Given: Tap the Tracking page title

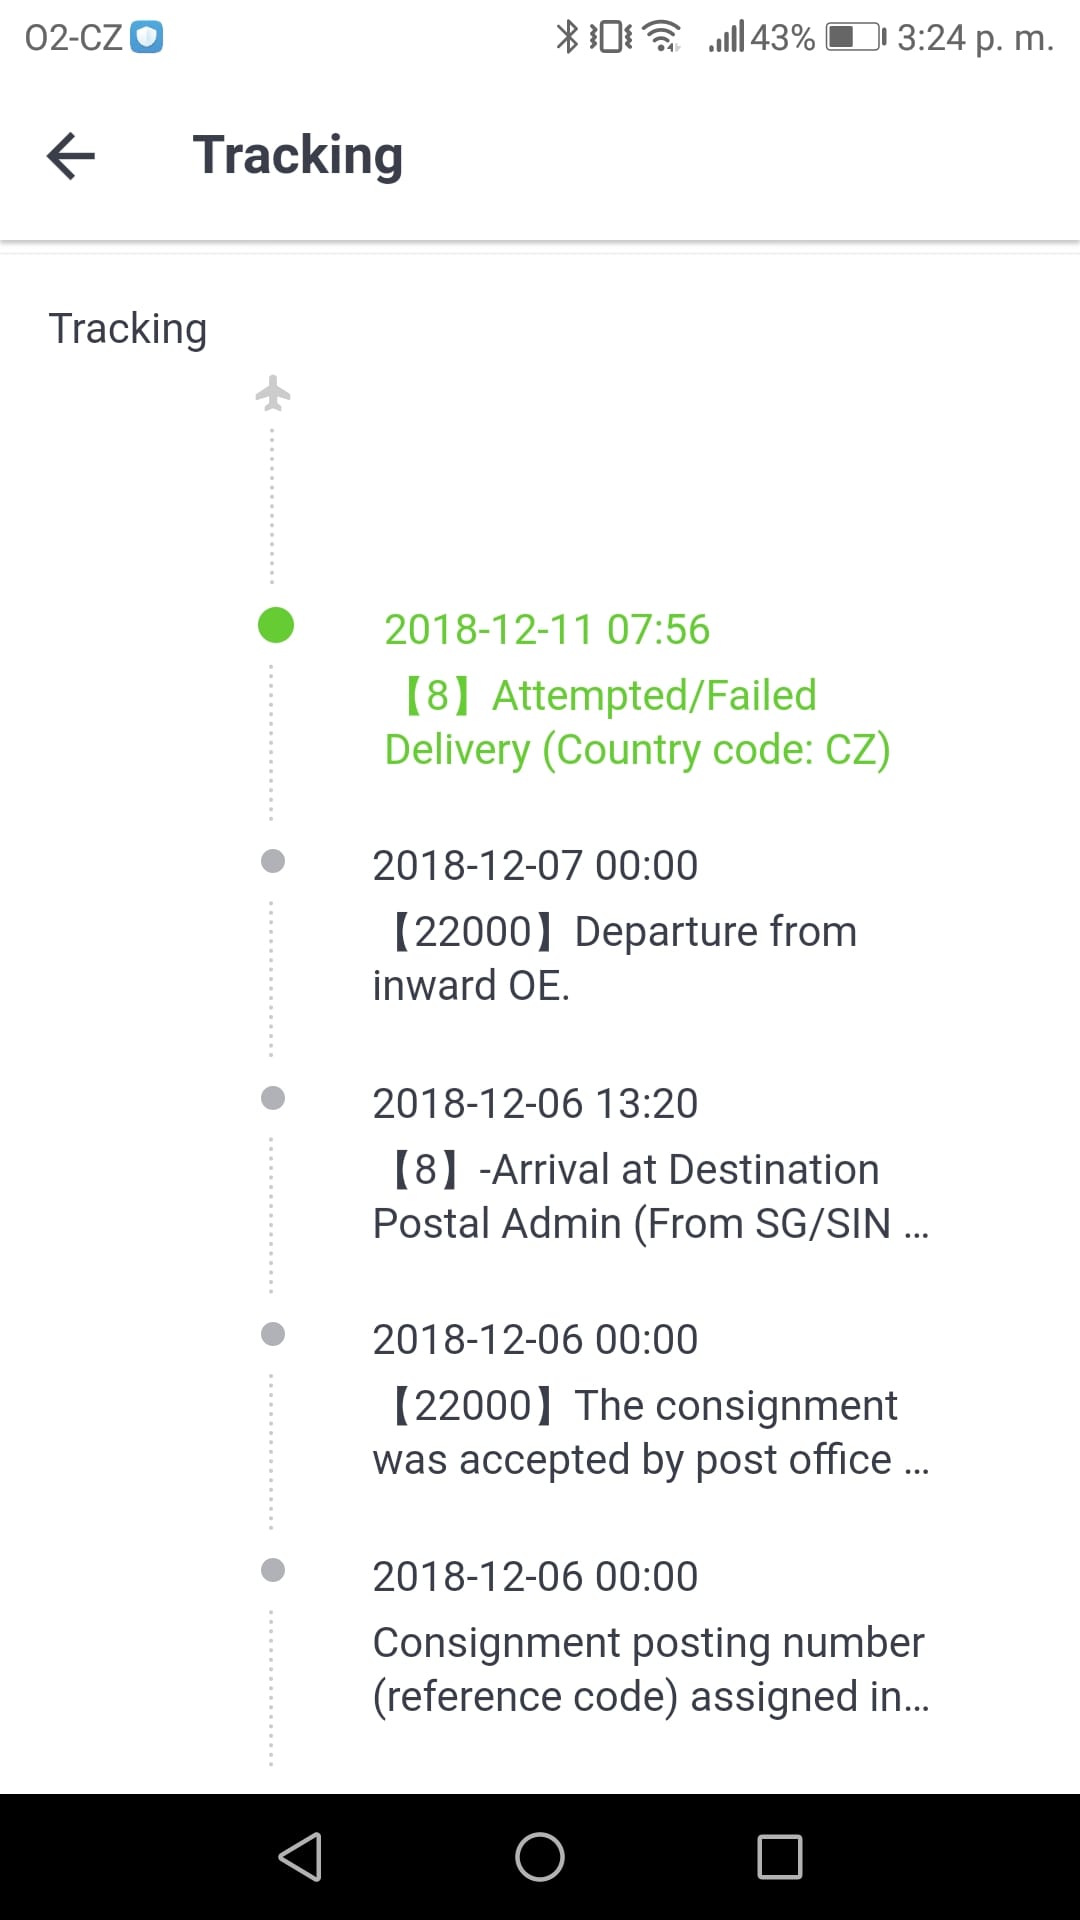Looking at the screenshot, I should pos(298,156).
